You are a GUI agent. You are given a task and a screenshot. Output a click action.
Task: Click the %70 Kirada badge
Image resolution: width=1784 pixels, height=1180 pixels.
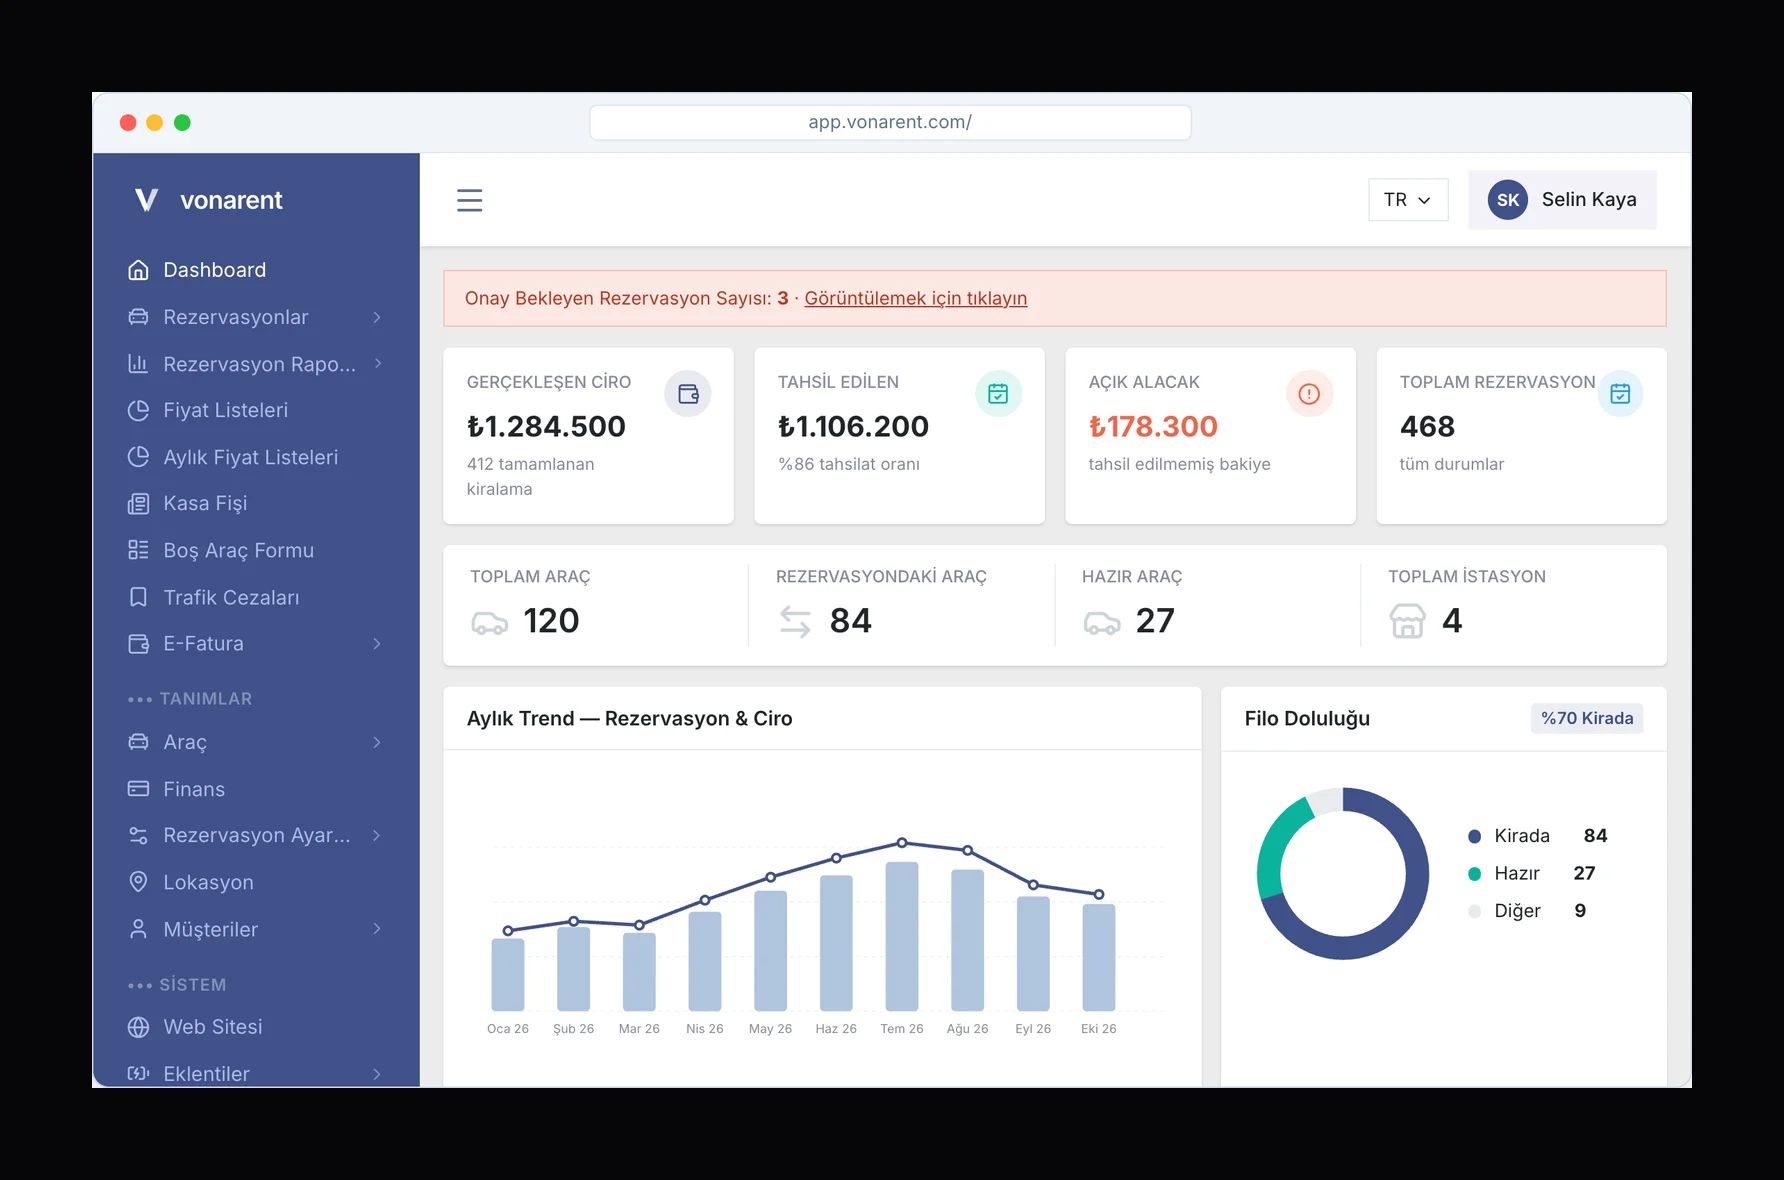point(1587,718)
